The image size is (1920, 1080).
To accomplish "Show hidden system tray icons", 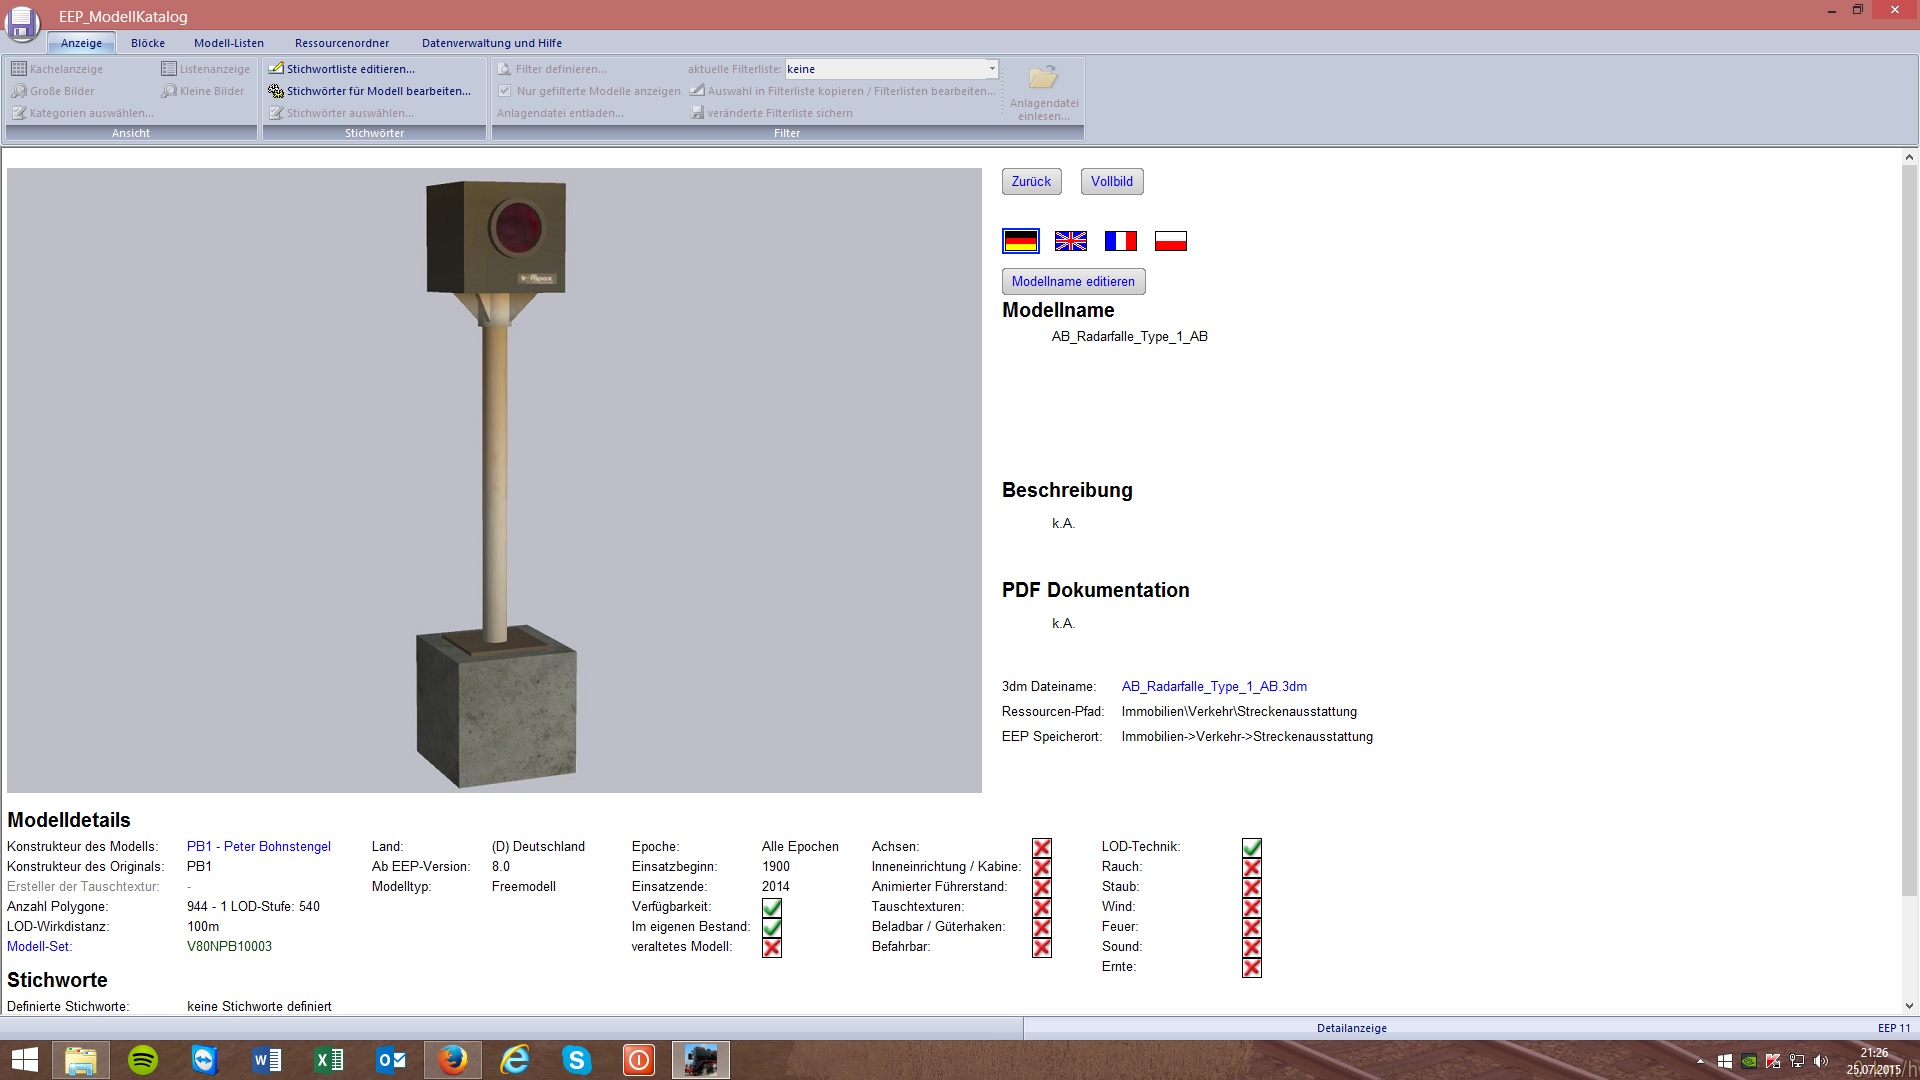I will click(1699, 1061).
